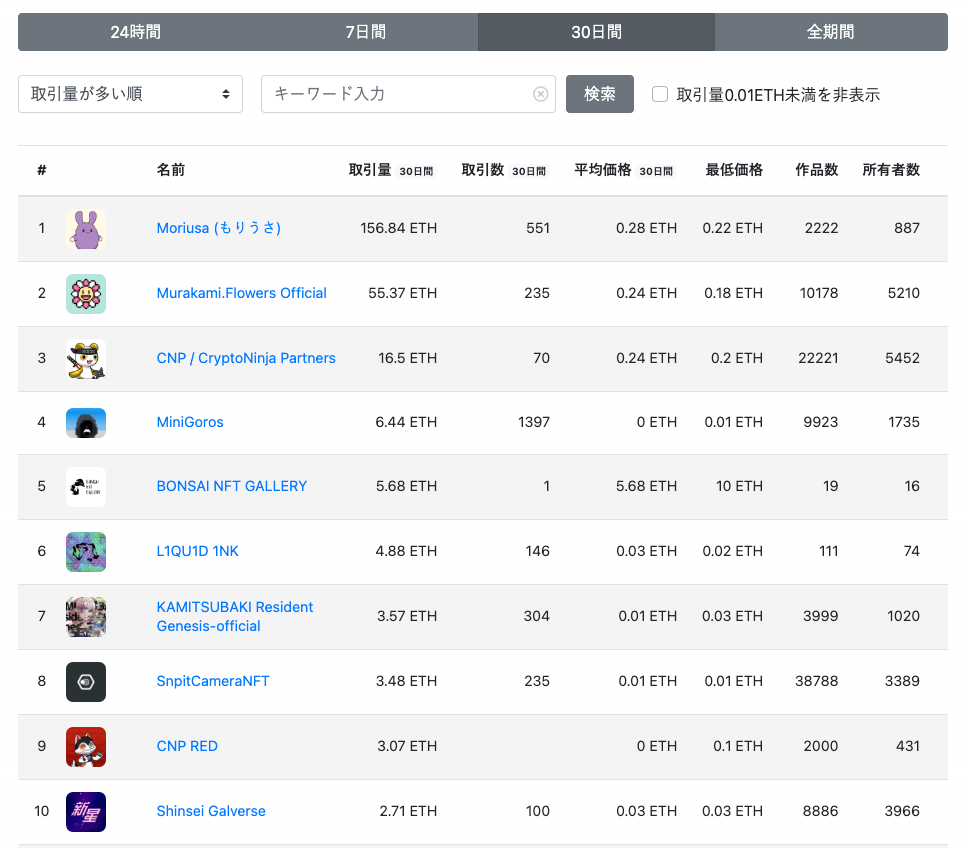Click the 平均価格 30日間 column header
Screen dimensions: 969x848
click(625, 170)
